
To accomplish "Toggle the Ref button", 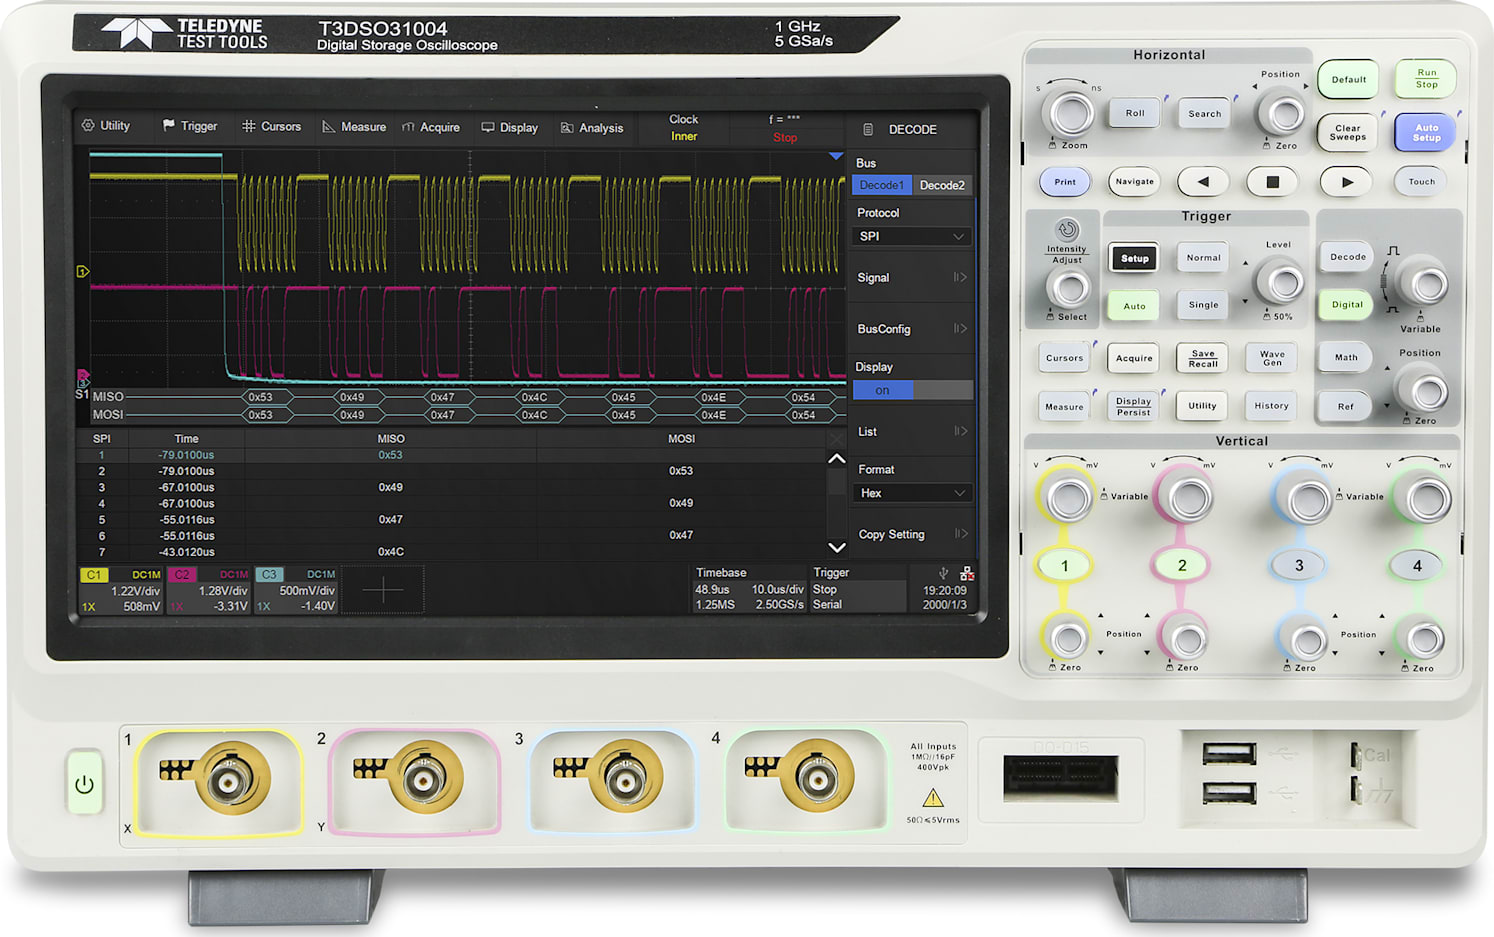I will pos(1346,406).
